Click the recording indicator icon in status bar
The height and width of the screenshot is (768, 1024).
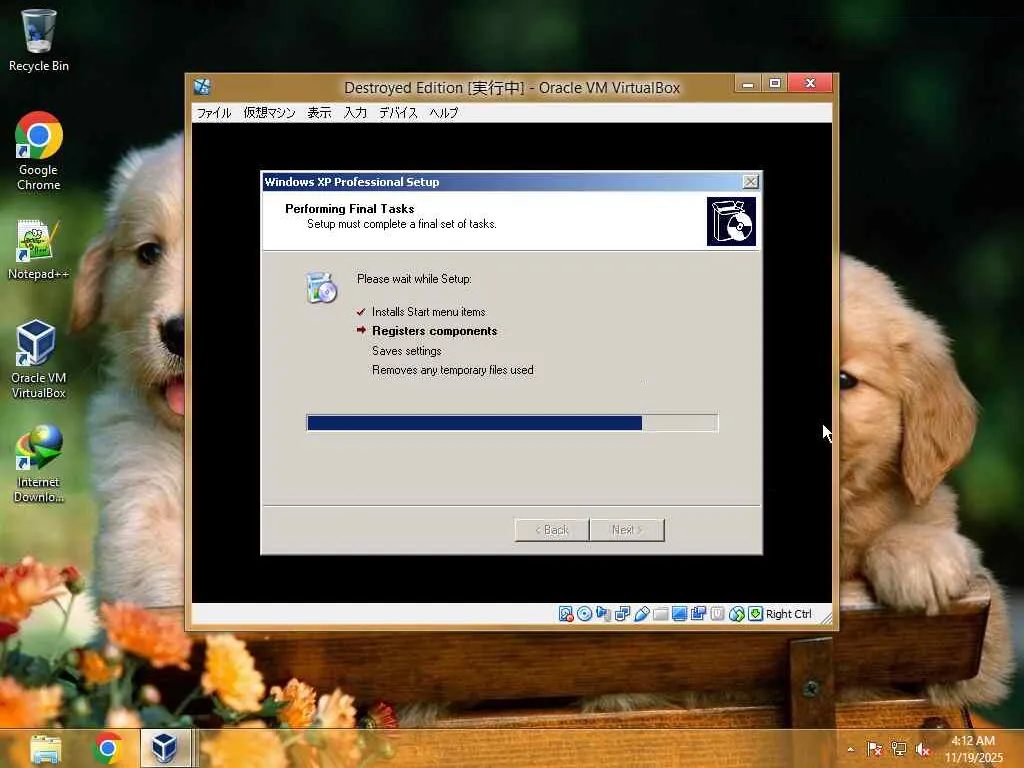698,614
